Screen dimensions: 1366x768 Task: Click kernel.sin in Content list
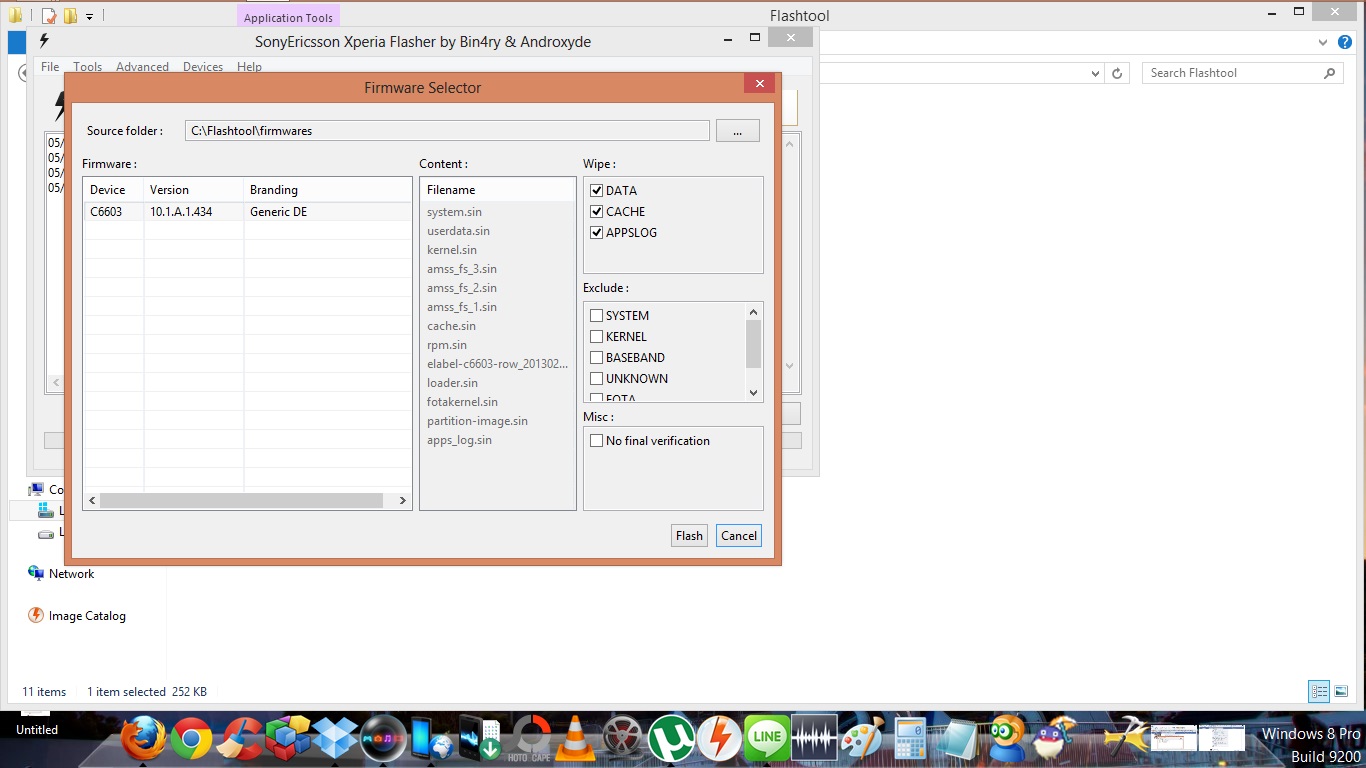click(x=452, y=250)
